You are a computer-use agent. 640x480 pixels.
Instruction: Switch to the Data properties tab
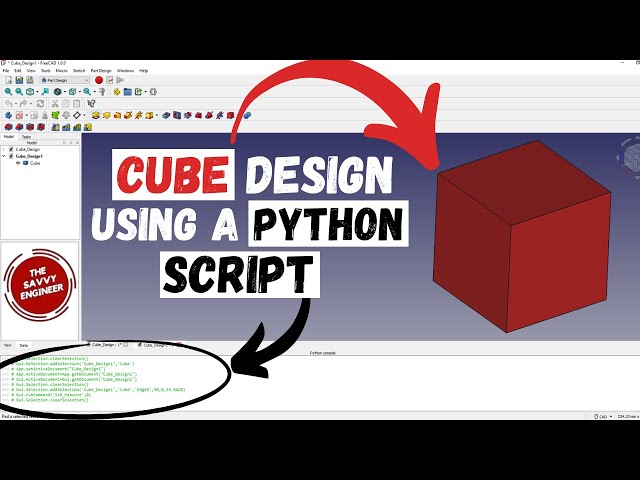[22, 344]
